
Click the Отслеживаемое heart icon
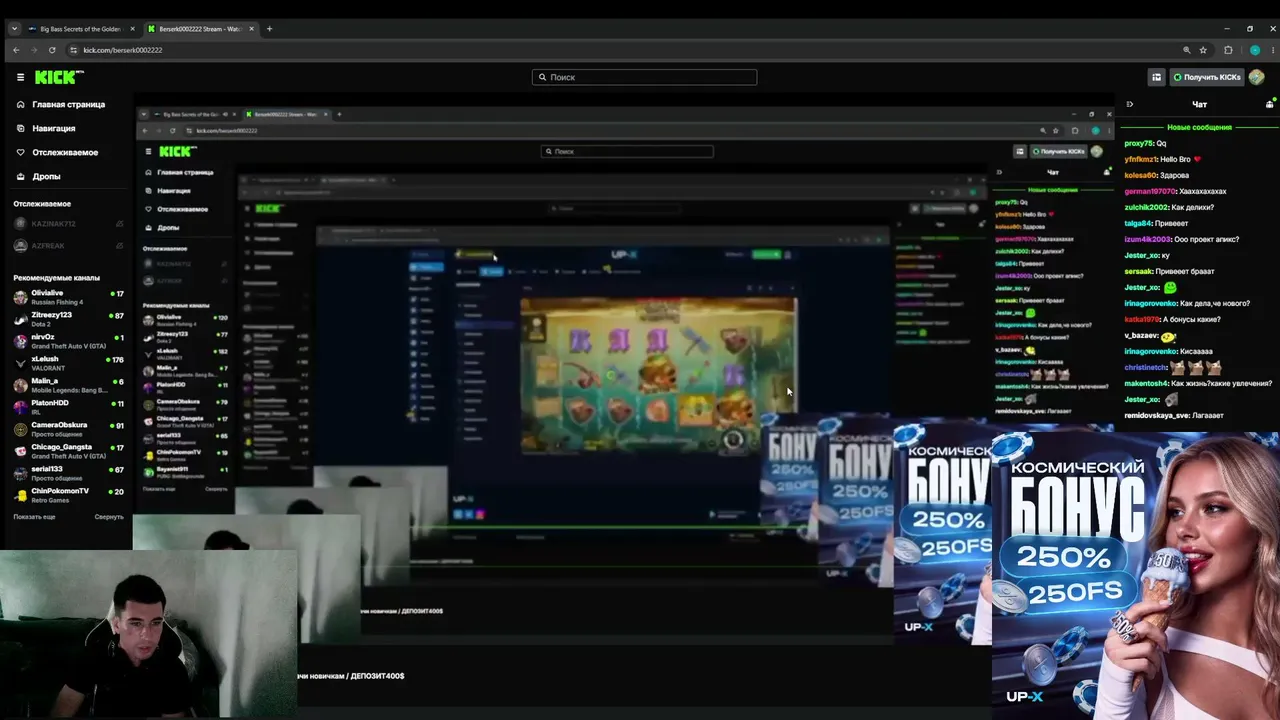20,152
